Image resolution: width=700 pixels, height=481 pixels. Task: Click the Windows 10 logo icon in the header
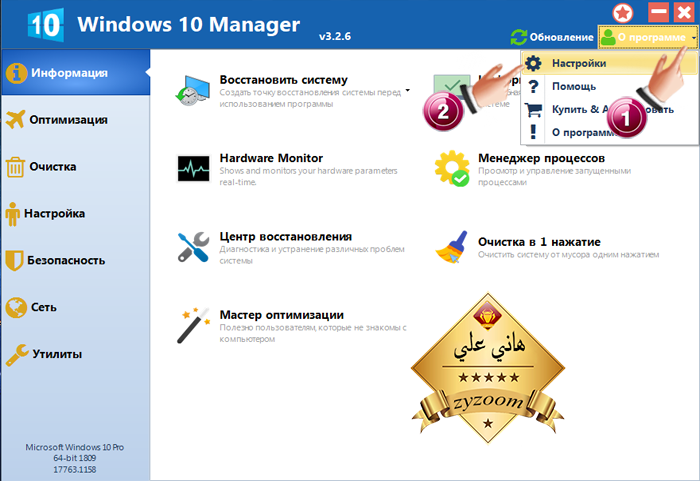coord(46,25)
